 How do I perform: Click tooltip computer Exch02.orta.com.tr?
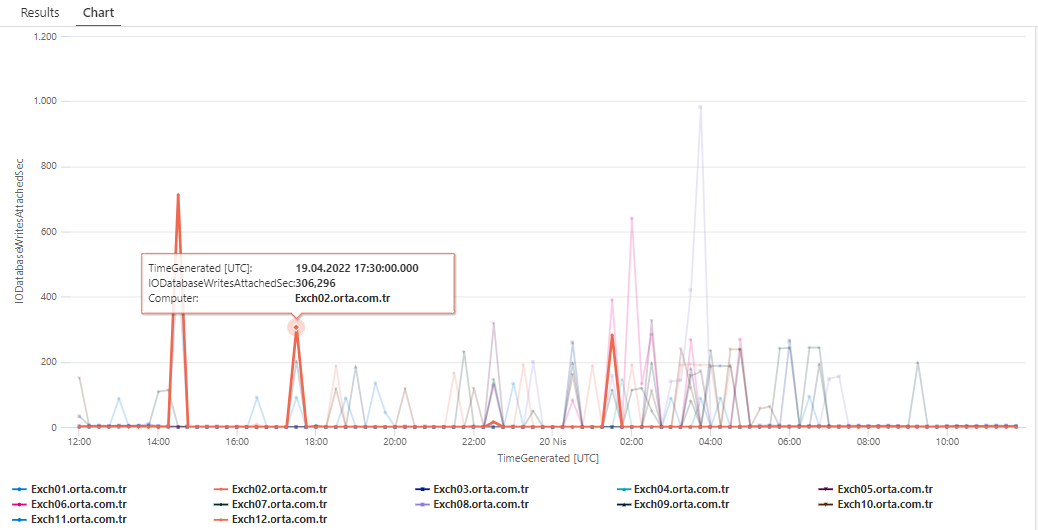click(x=342, y=298)
